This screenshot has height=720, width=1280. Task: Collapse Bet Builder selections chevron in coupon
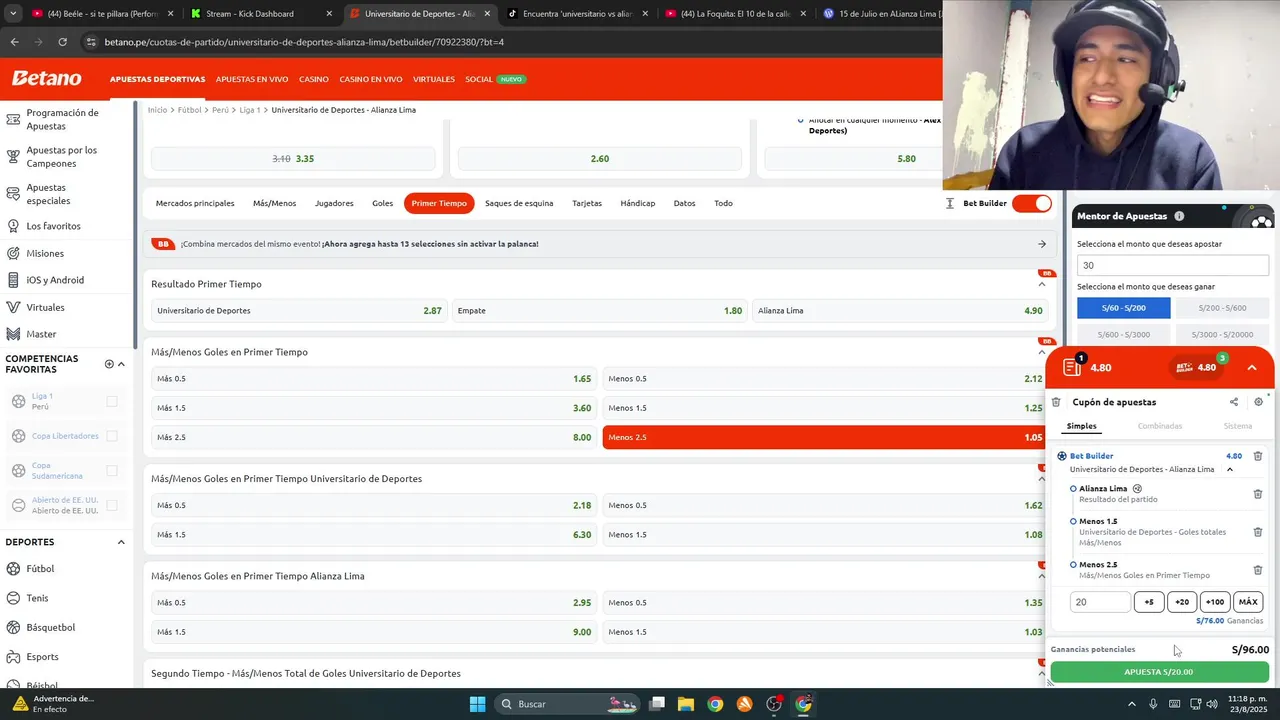(x=1230, y=469)
